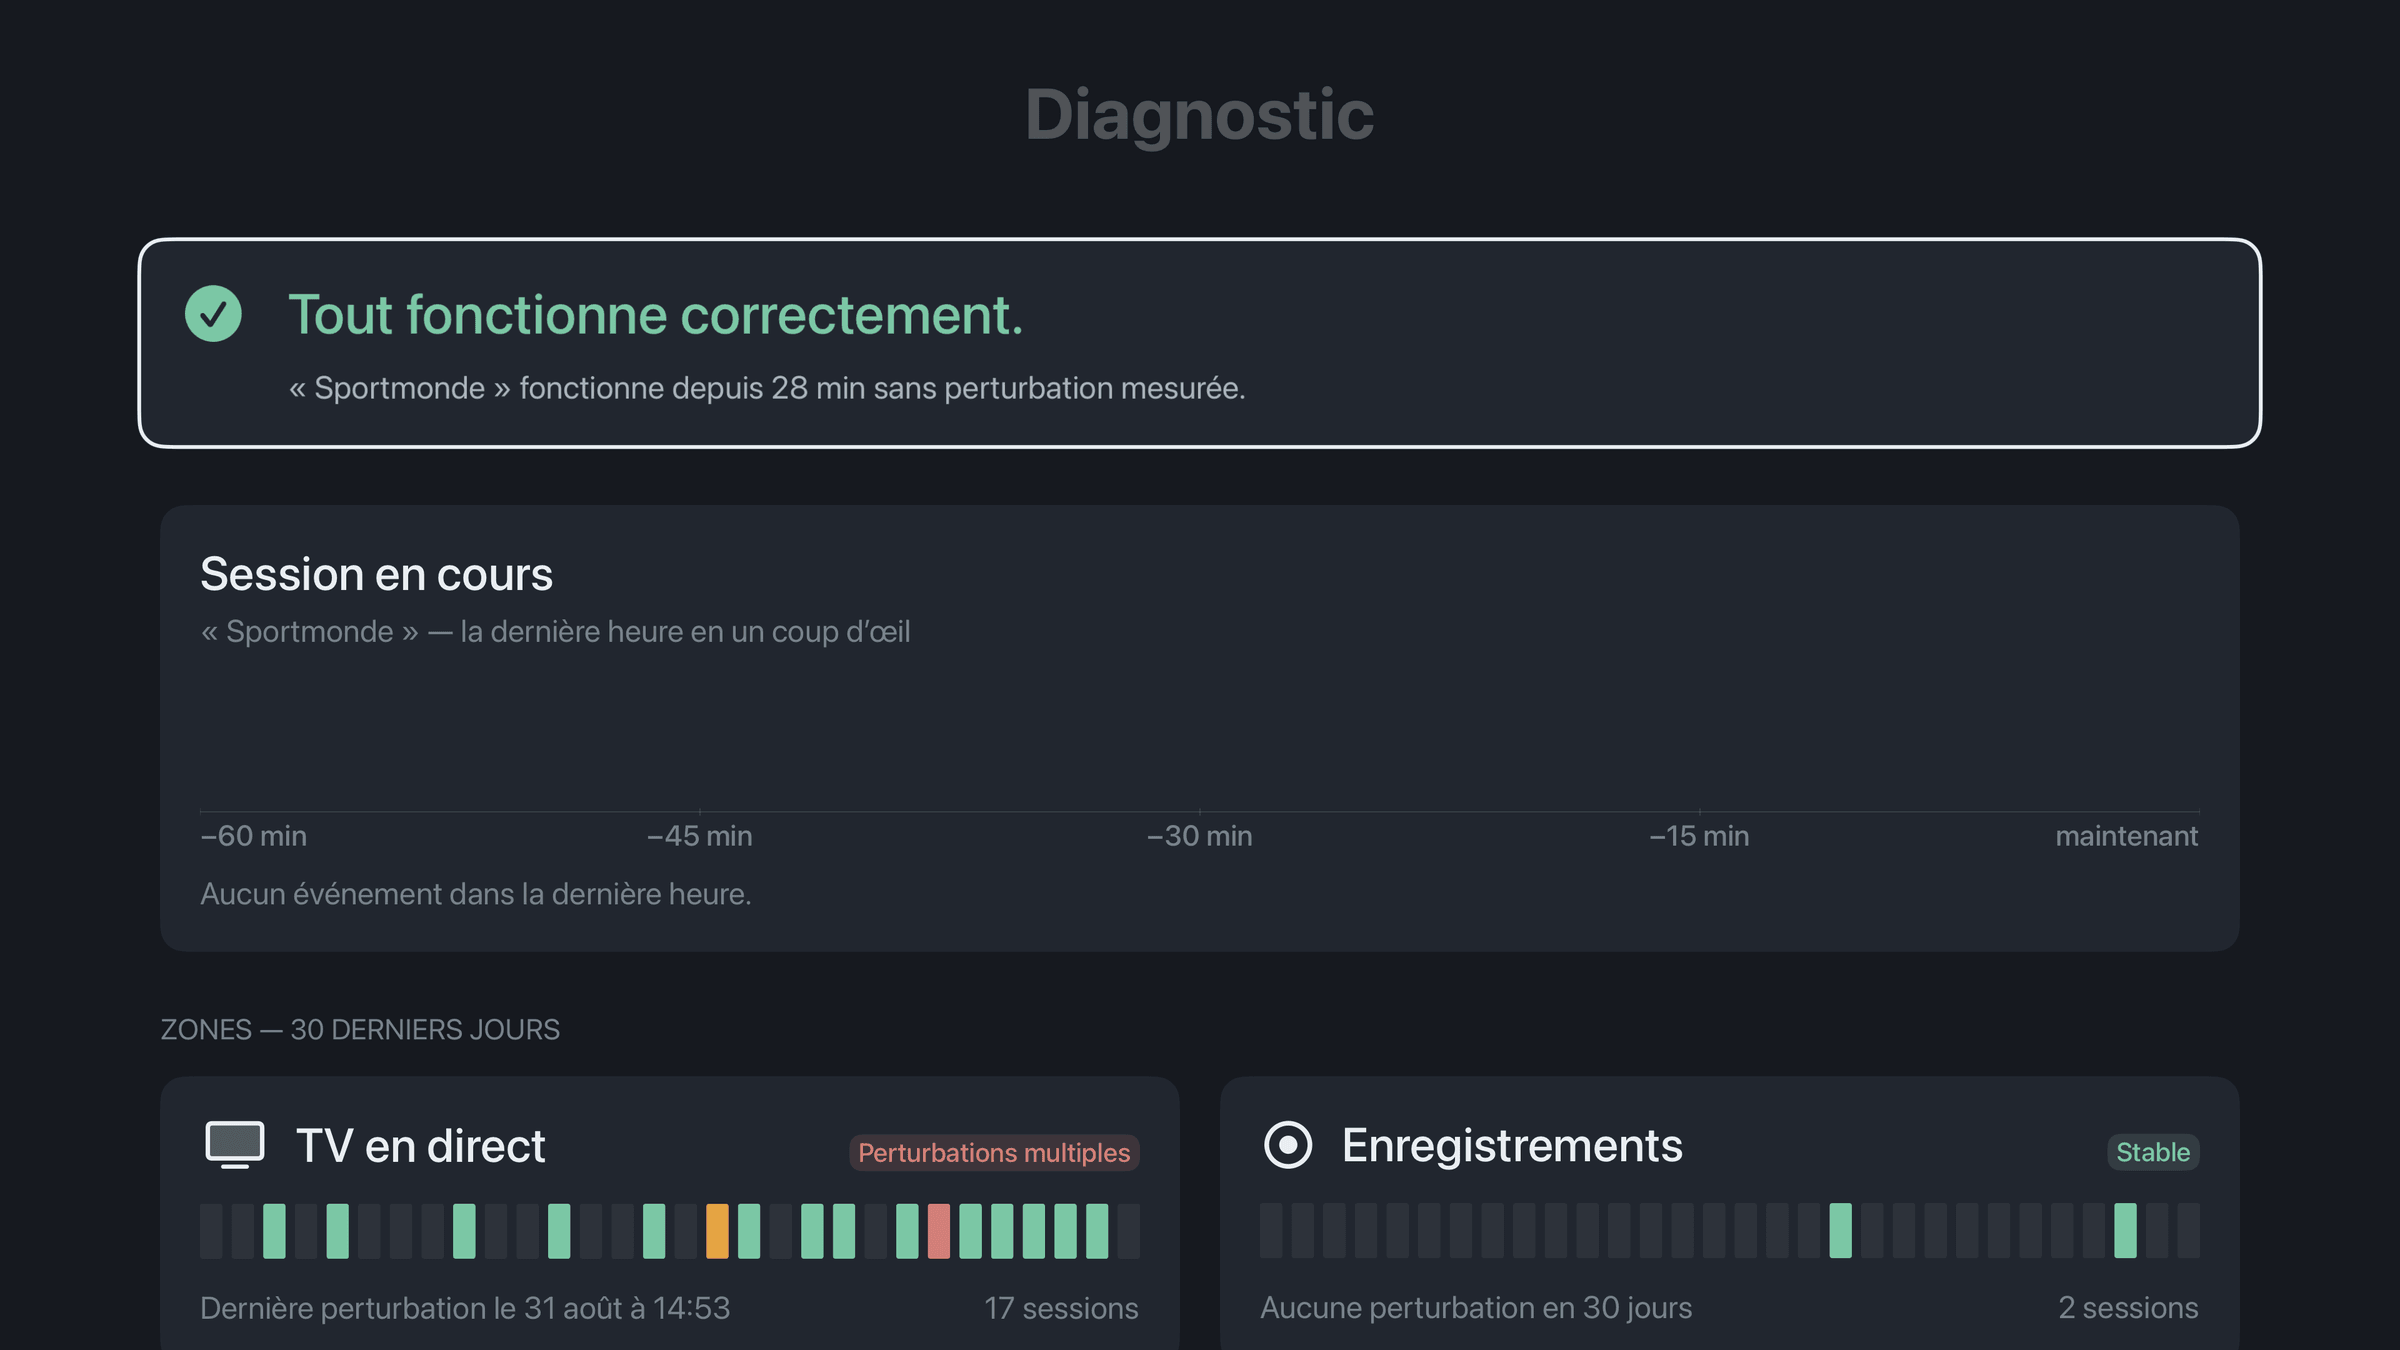The height and width of the screenshot is (1350, 2400).
Task: Click the '−45 min' timeline label
Action: point(700,836)
